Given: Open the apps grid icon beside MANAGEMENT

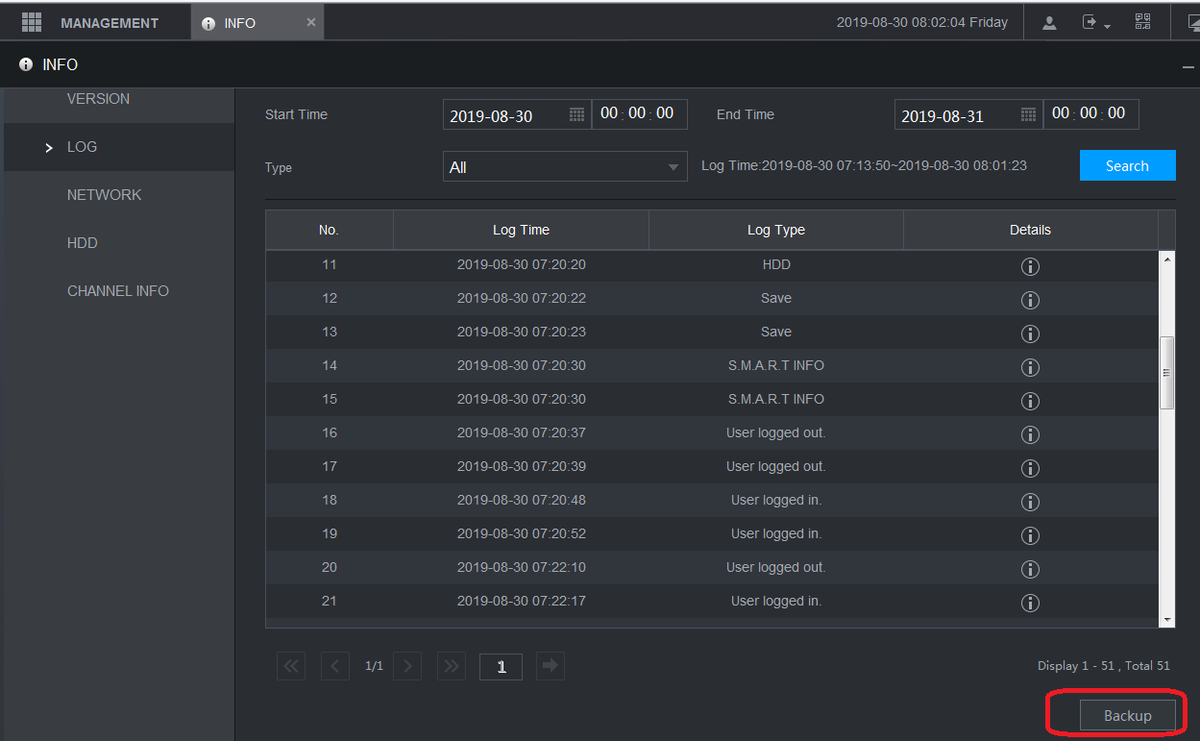Looking at the screenshot, I should pos(31,22).
